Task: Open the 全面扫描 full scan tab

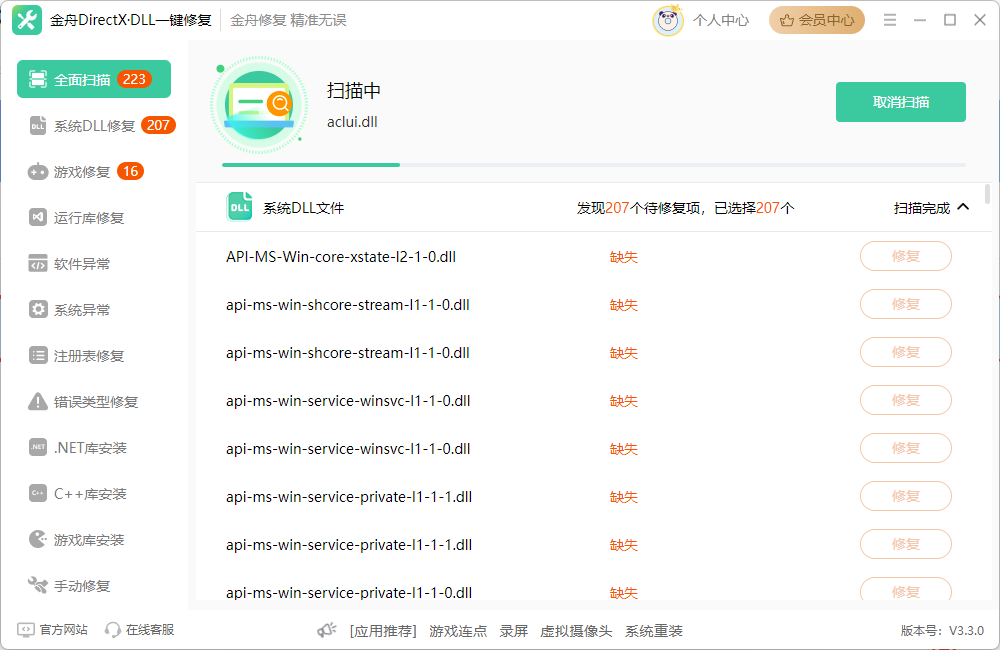Action: tap(94, 79)
